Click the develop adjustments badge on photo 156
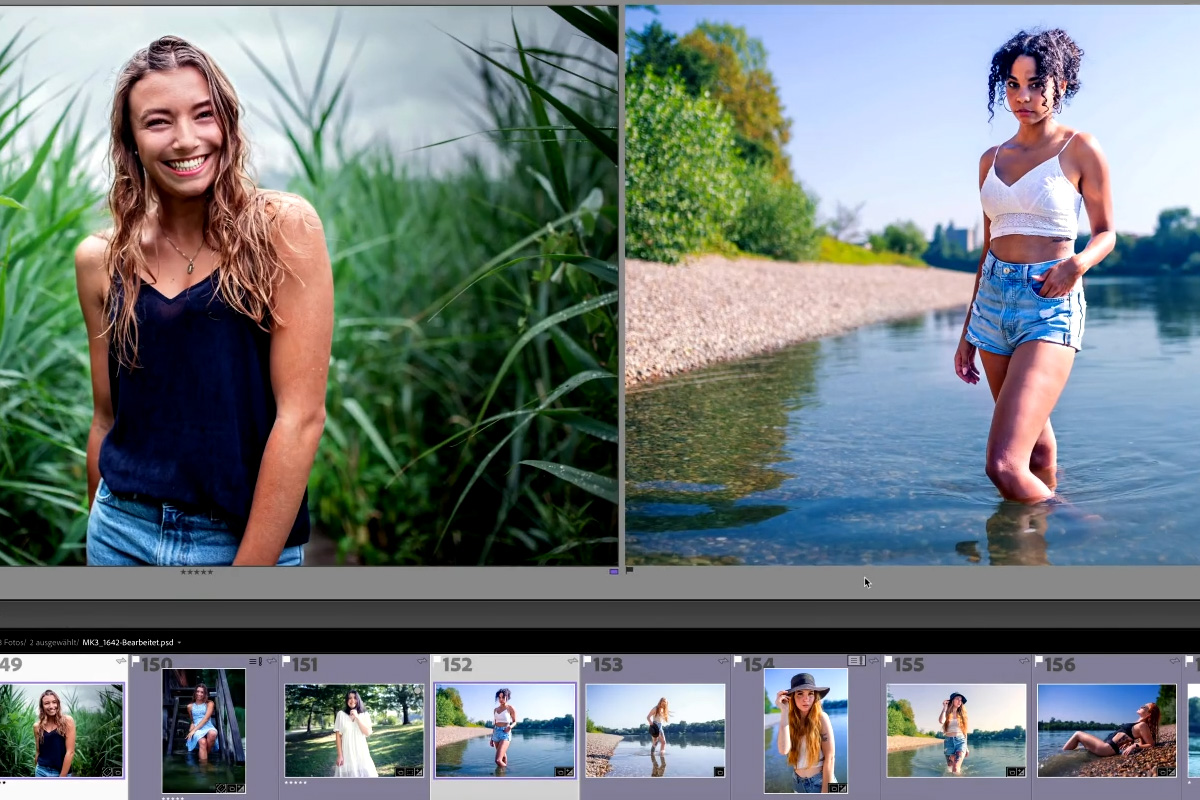This screenshot has height=800, width=1200. [1170, 772]
